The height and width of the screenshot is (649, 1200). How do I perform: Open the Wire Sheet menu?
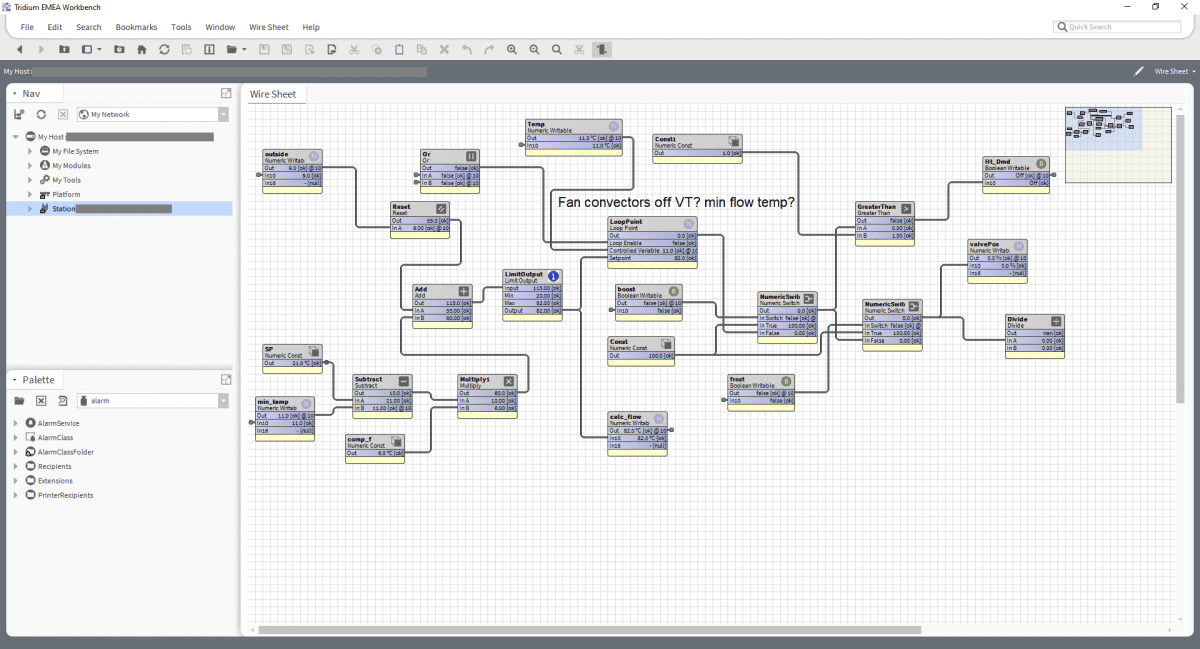[x=268, y=27]
